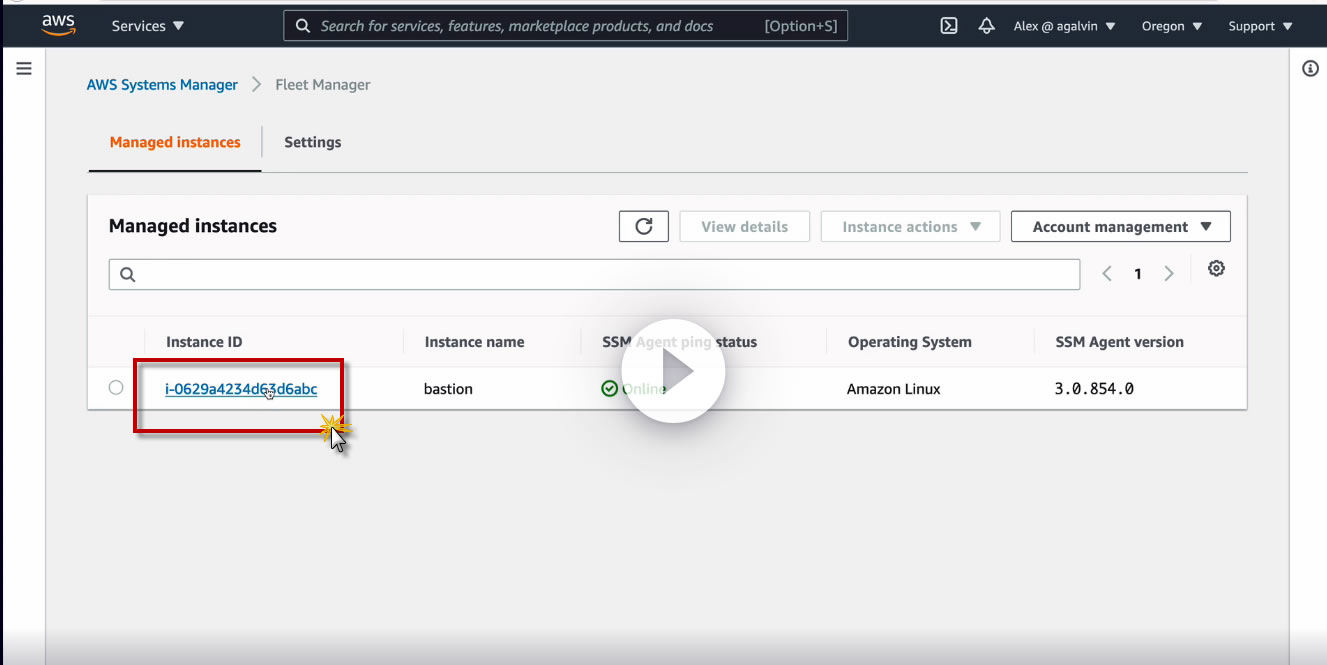Select the bastion instance radio button
The height and width of the screenshot is (665, 1327).
(116, 387)
